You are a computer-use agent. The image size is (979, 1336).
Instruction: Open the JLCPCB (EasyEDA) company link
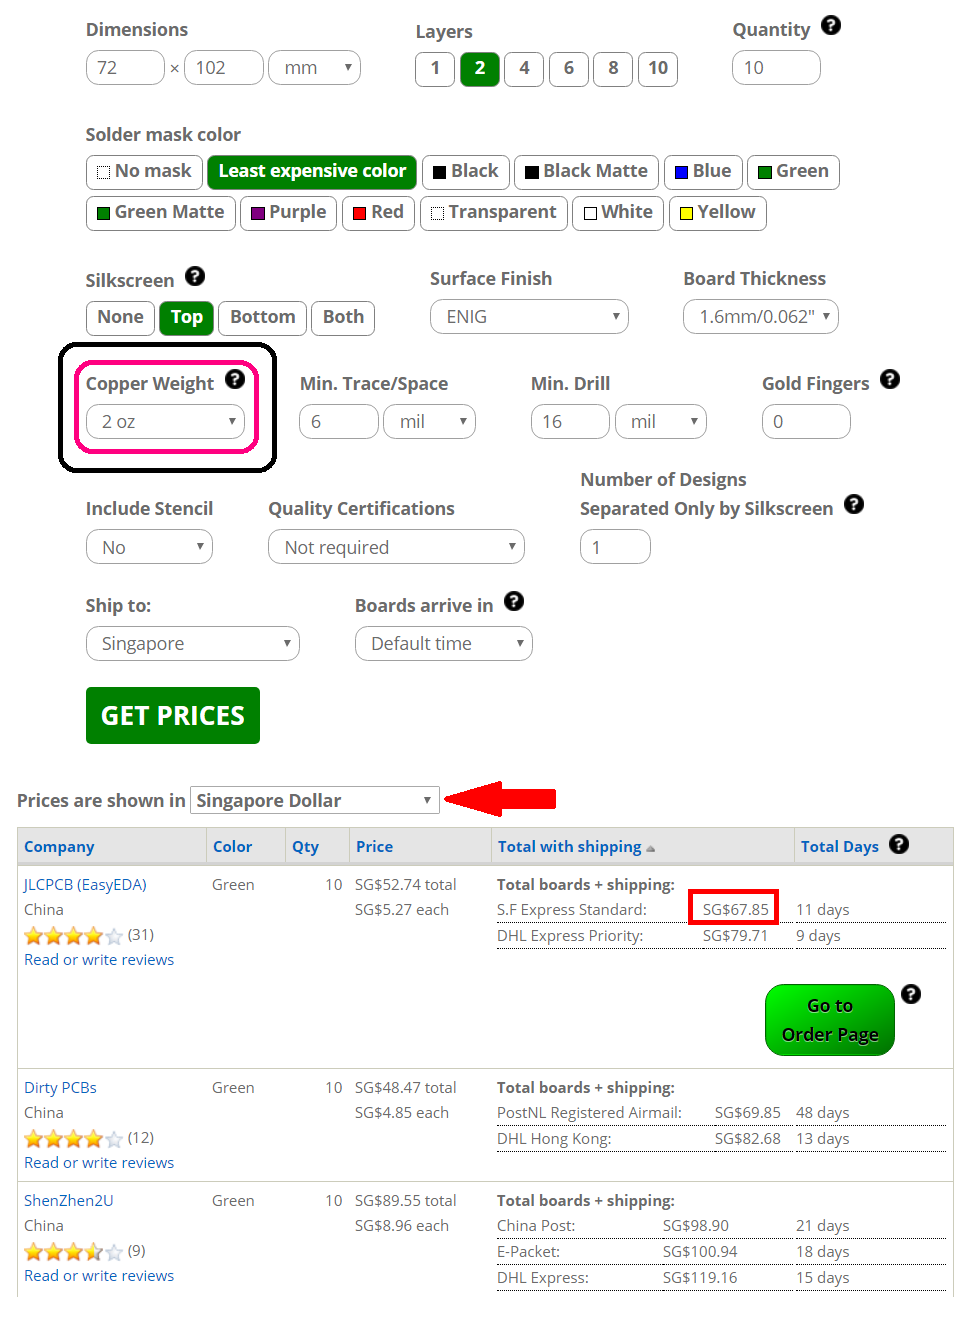tap(85, 885)
